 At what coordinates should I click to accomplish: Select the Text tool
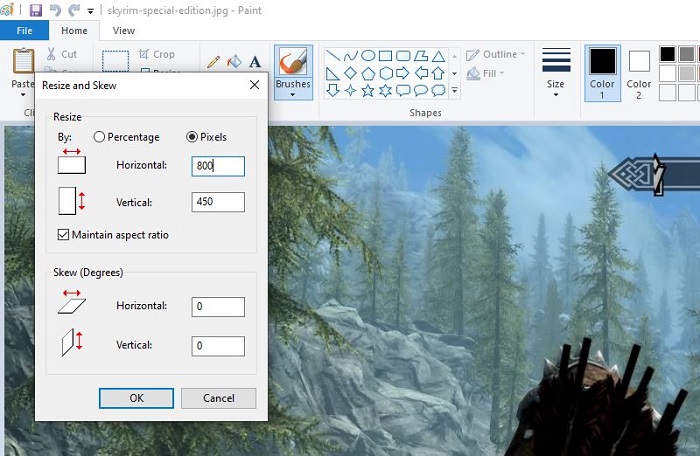[x=255, y=62]
